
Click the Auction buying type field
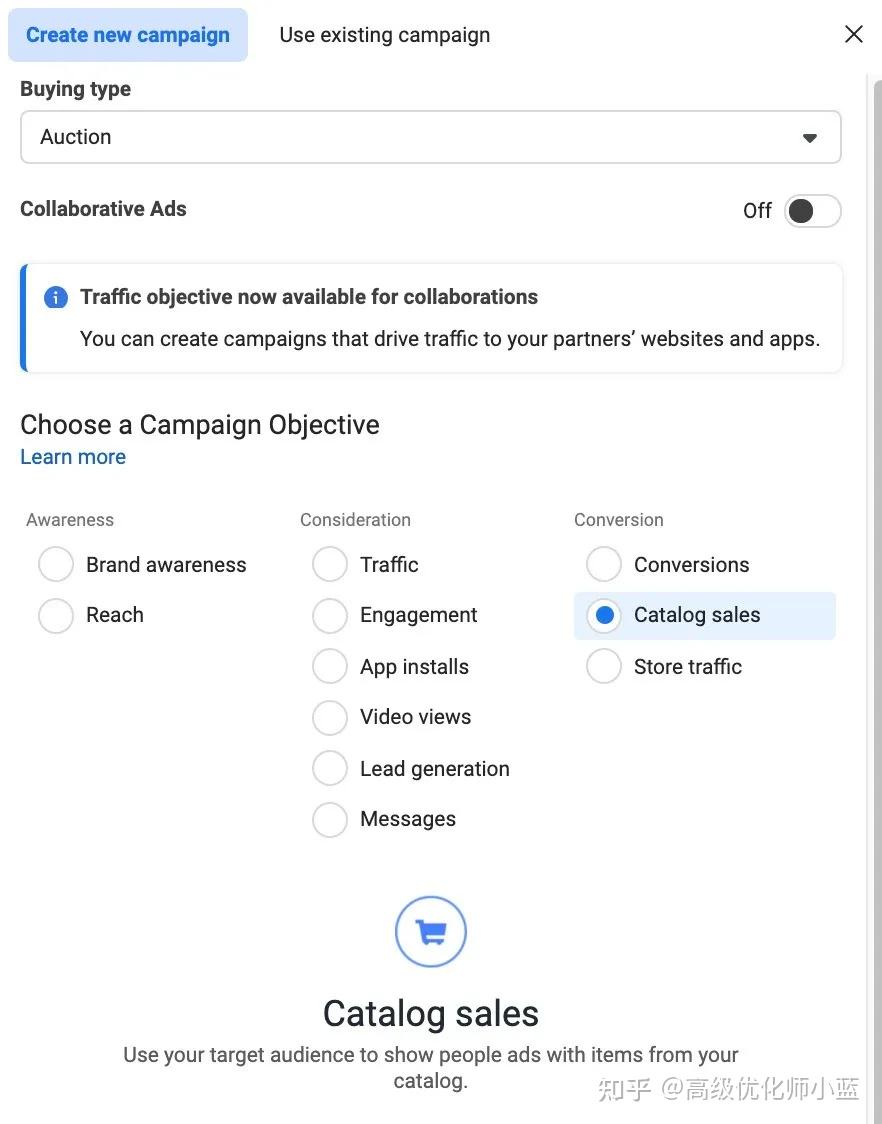pos(430,137)
